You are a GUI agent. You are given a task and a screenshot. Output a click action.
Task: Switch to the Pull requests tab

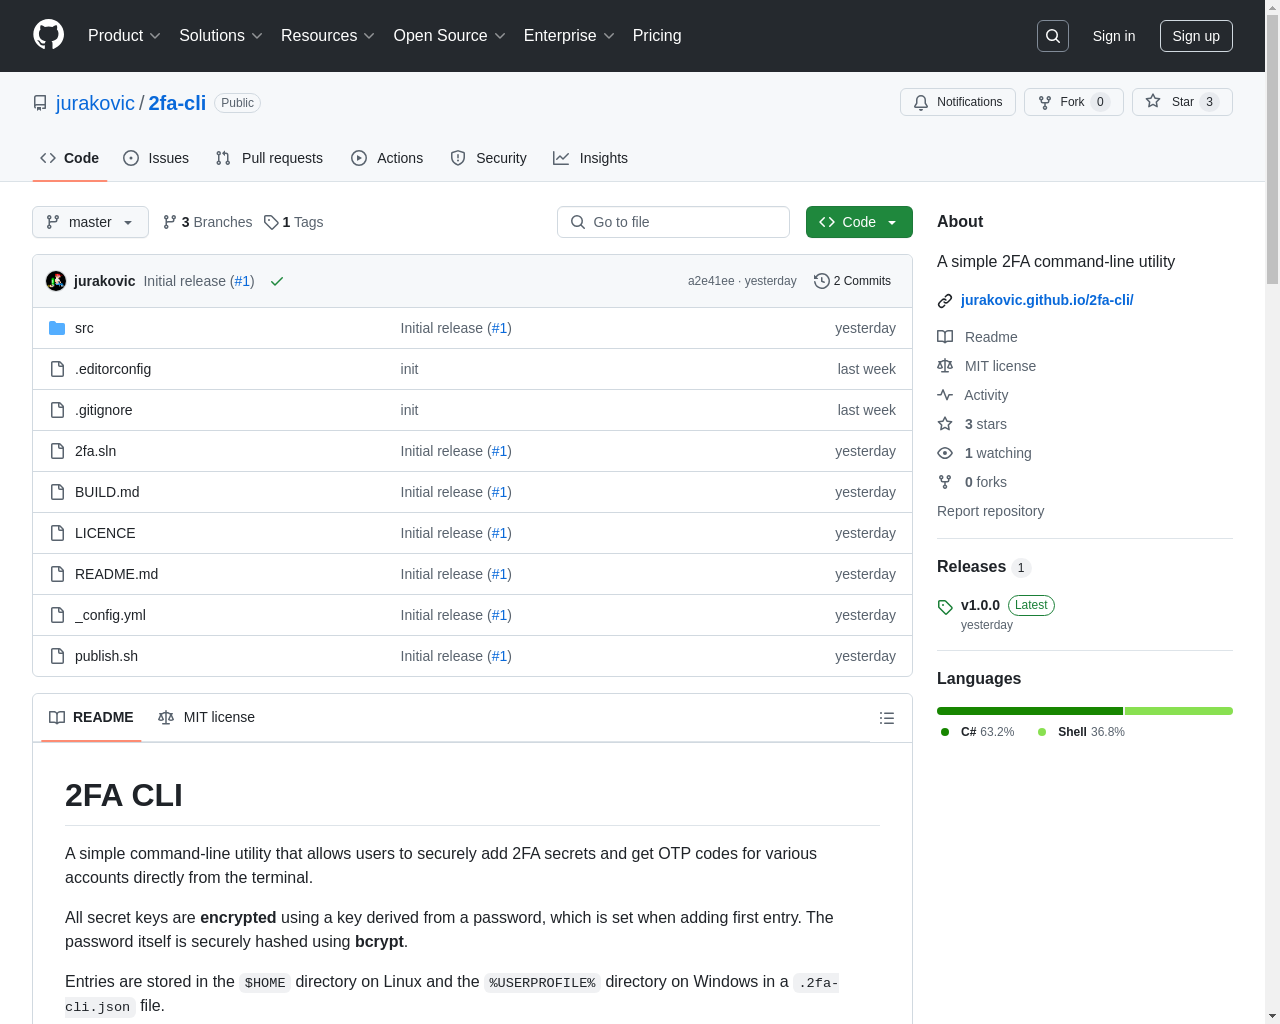269,158
